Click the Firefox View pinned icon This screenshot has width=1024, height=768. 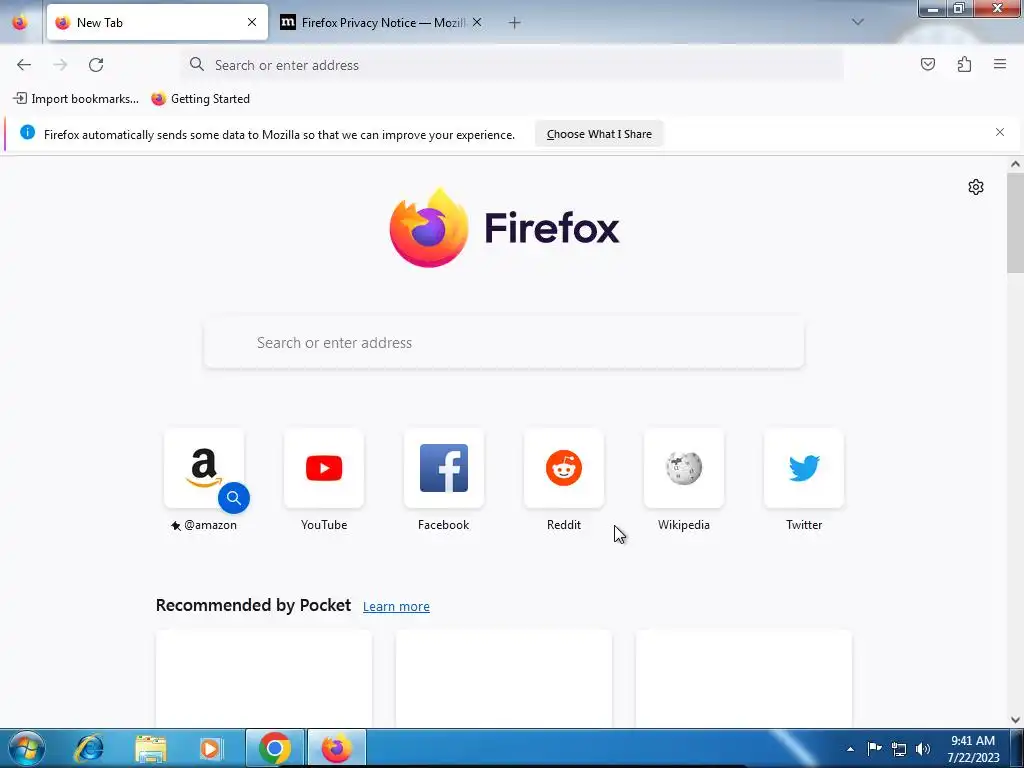tap(20, 23)
